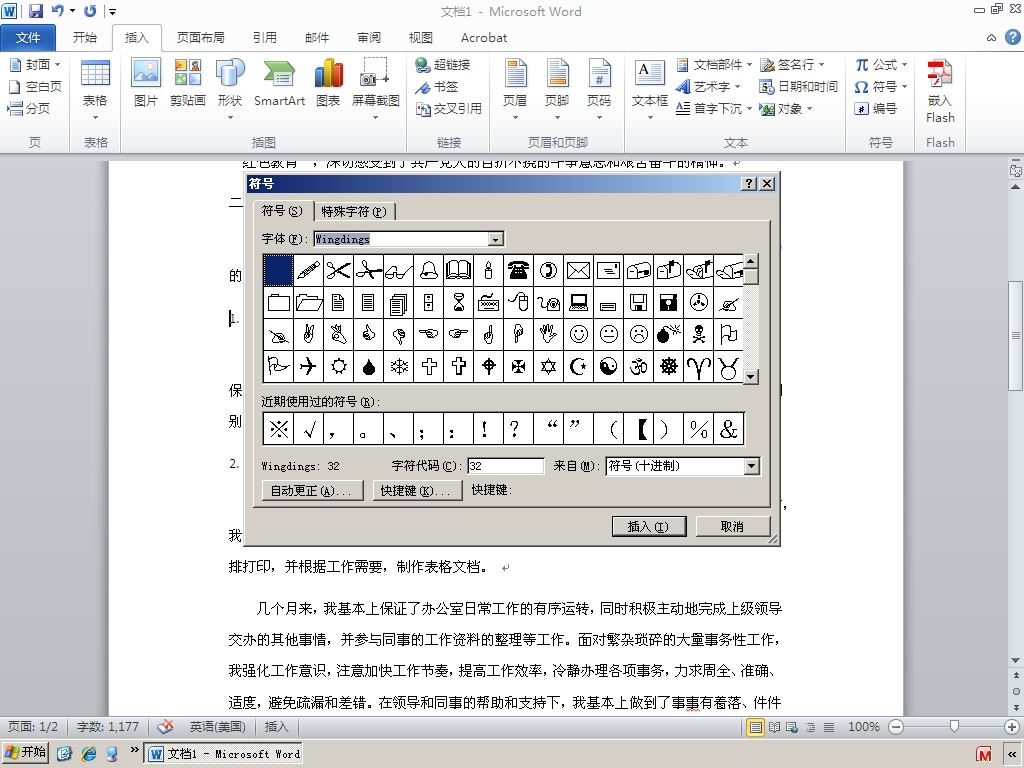Switch to Special Characters (特殊字符) tab
1024x768 pixels.
(354, 212)
